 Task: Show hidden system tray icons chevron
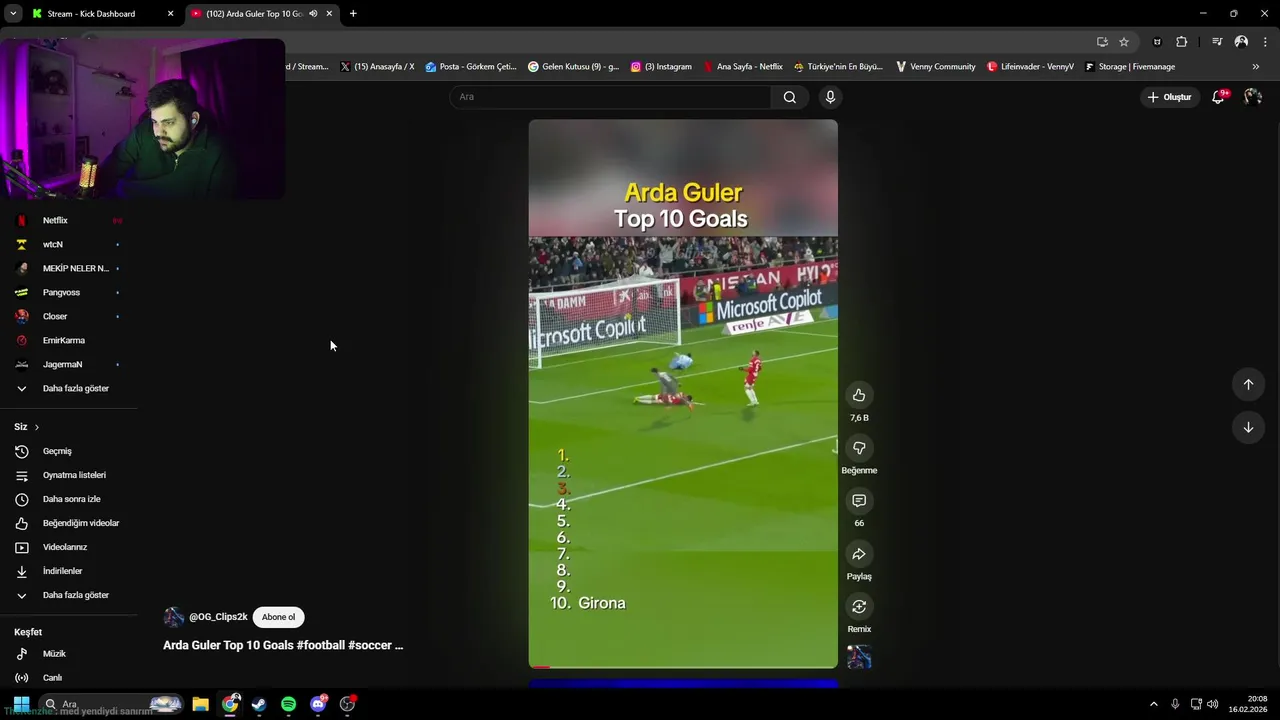pos(1153,704)
